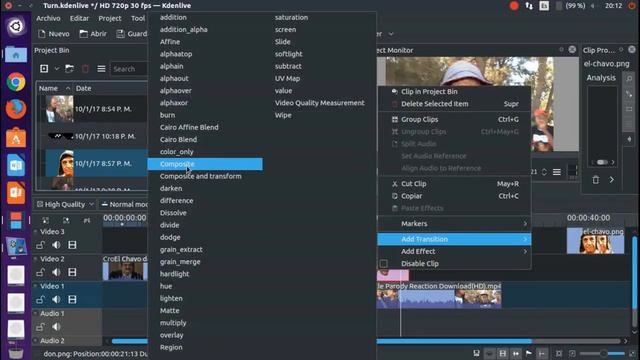Open the Word app from the dock
This screenshot has height=360, width=640.
coord(16,165)
